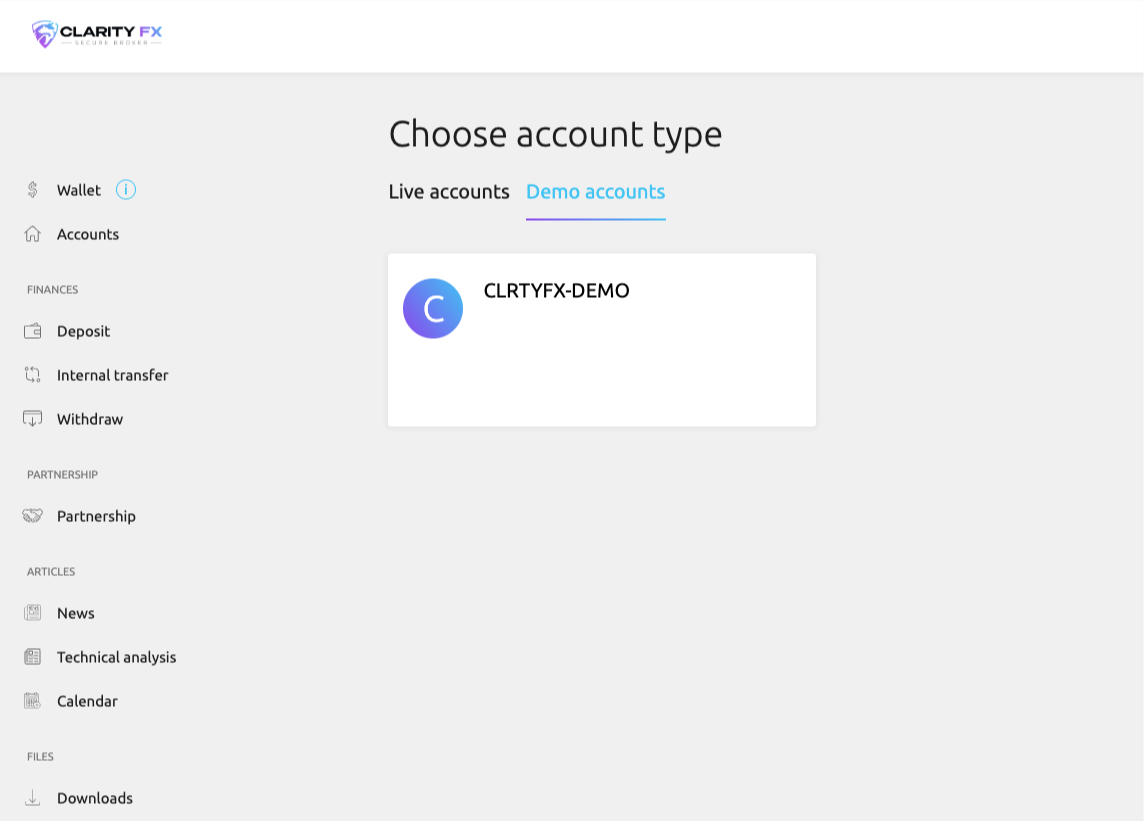Viewport: 1144px width, 821px height.
Task: Click the purple C account avatar
Action: 433,308
